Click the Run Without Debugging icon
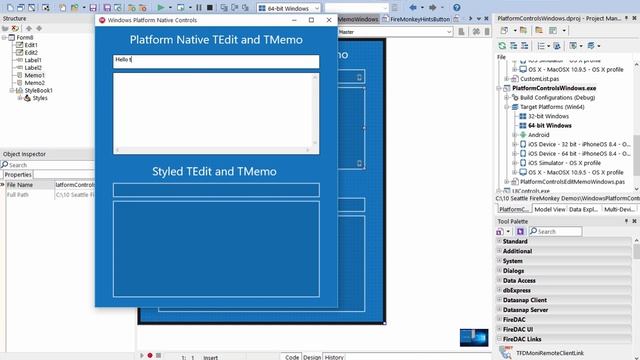The width and height of the screenshot is (640, 360). (181, 7)
